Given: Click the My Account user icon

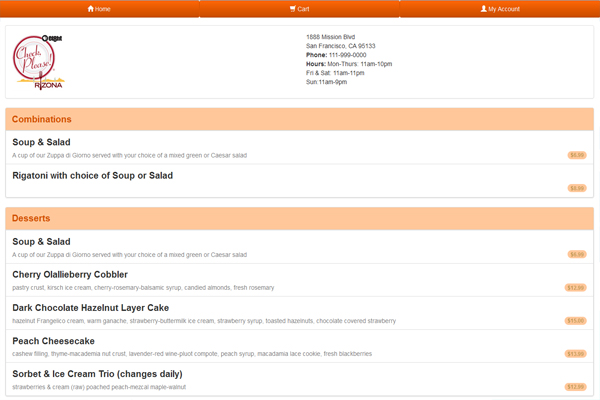Looking at the screenshot, I should 484,8.
